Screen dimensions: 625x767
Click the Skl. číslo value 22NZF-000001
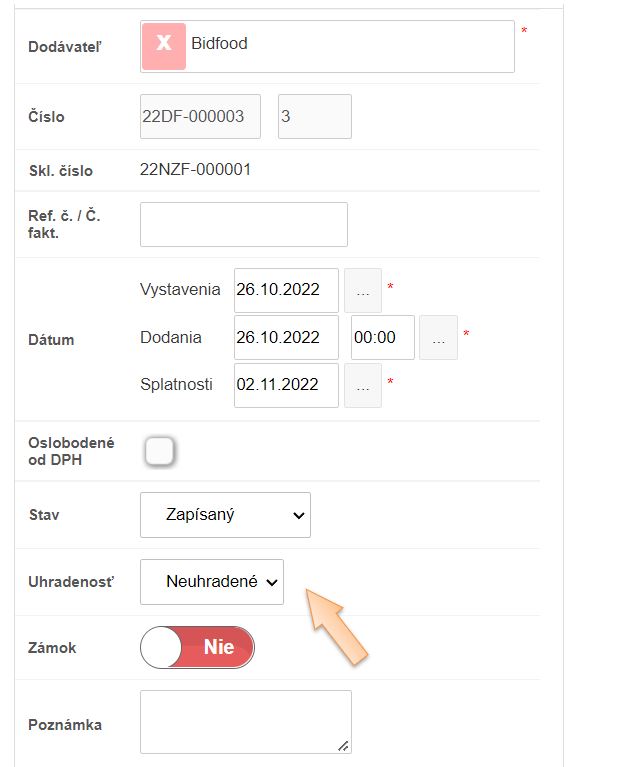tap(195, 170)
